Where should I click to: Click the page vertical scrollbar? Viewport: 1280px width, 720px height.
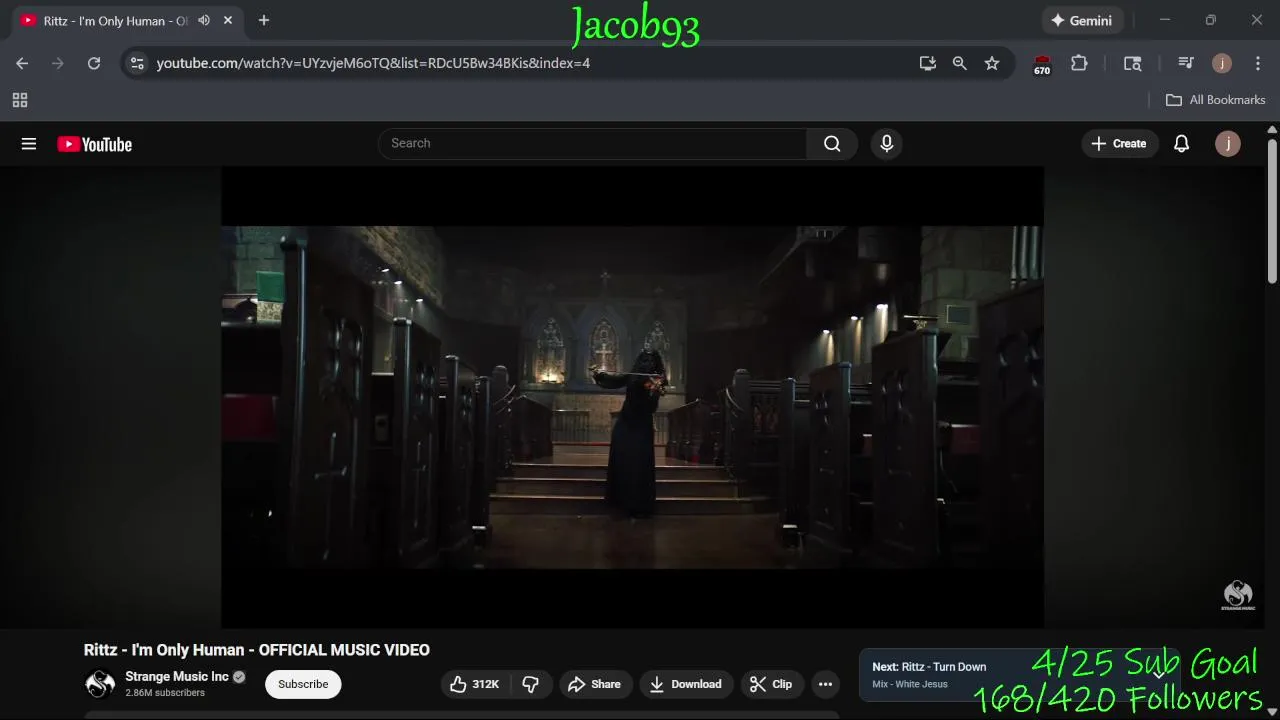tap(1272, 211)
